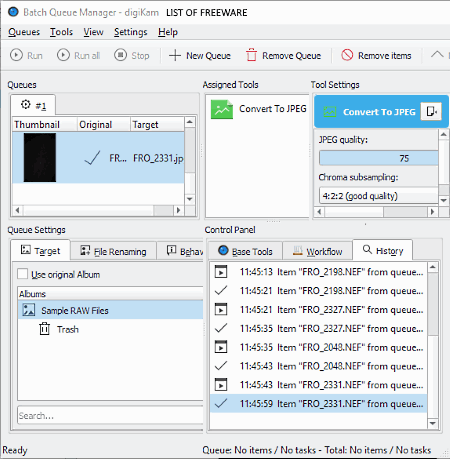The height and width of the screenshot is (459, 450).
Task: Select history entry 11:45:21 FRO_2327.NEF
Action: (x=318, y=310)
